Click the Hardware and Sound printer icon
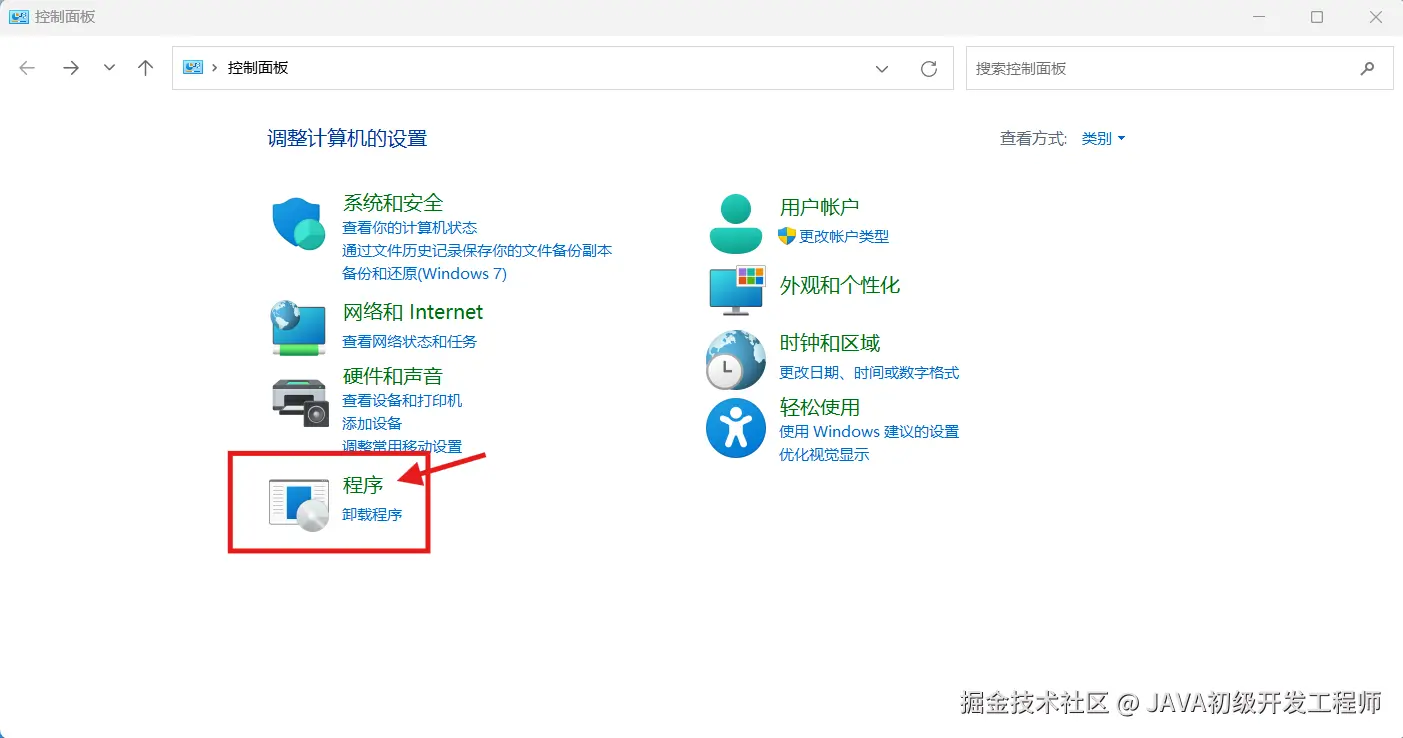This screenshot has height=738, width=1403. (300, 401)
